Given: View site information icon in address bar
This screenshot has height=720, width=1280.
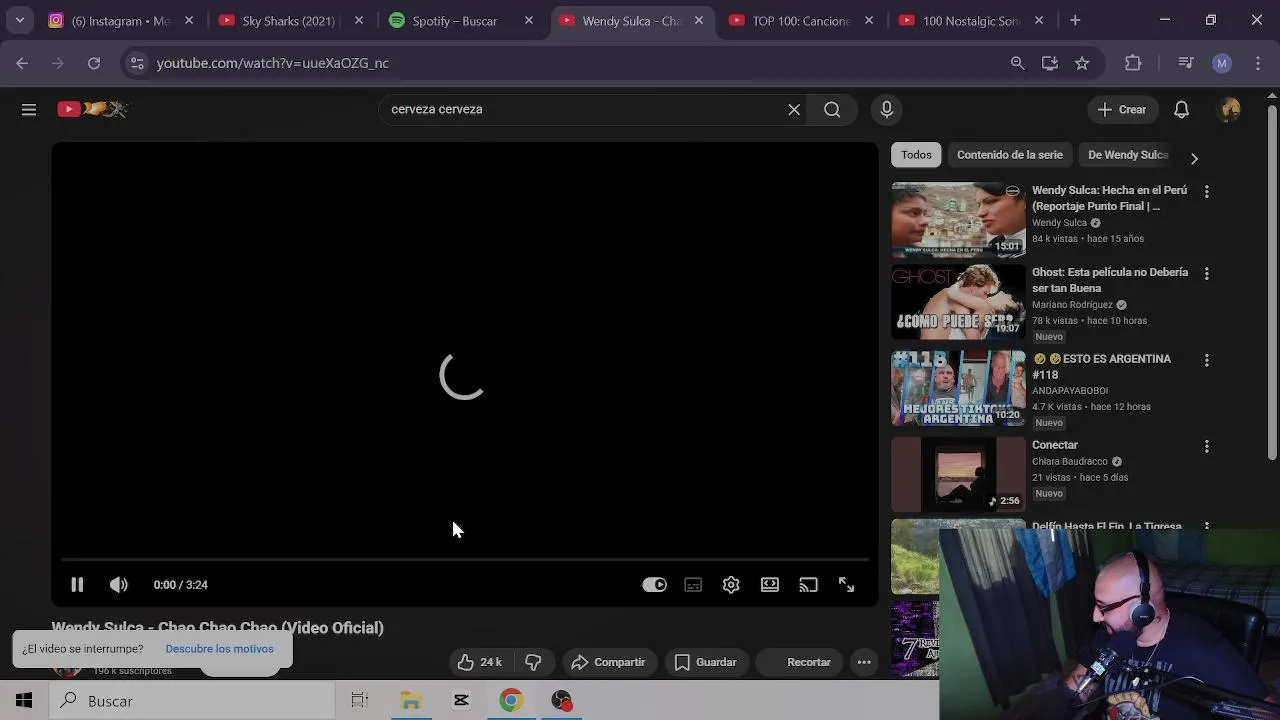Looking at the screenshot, I should point(138,63).
